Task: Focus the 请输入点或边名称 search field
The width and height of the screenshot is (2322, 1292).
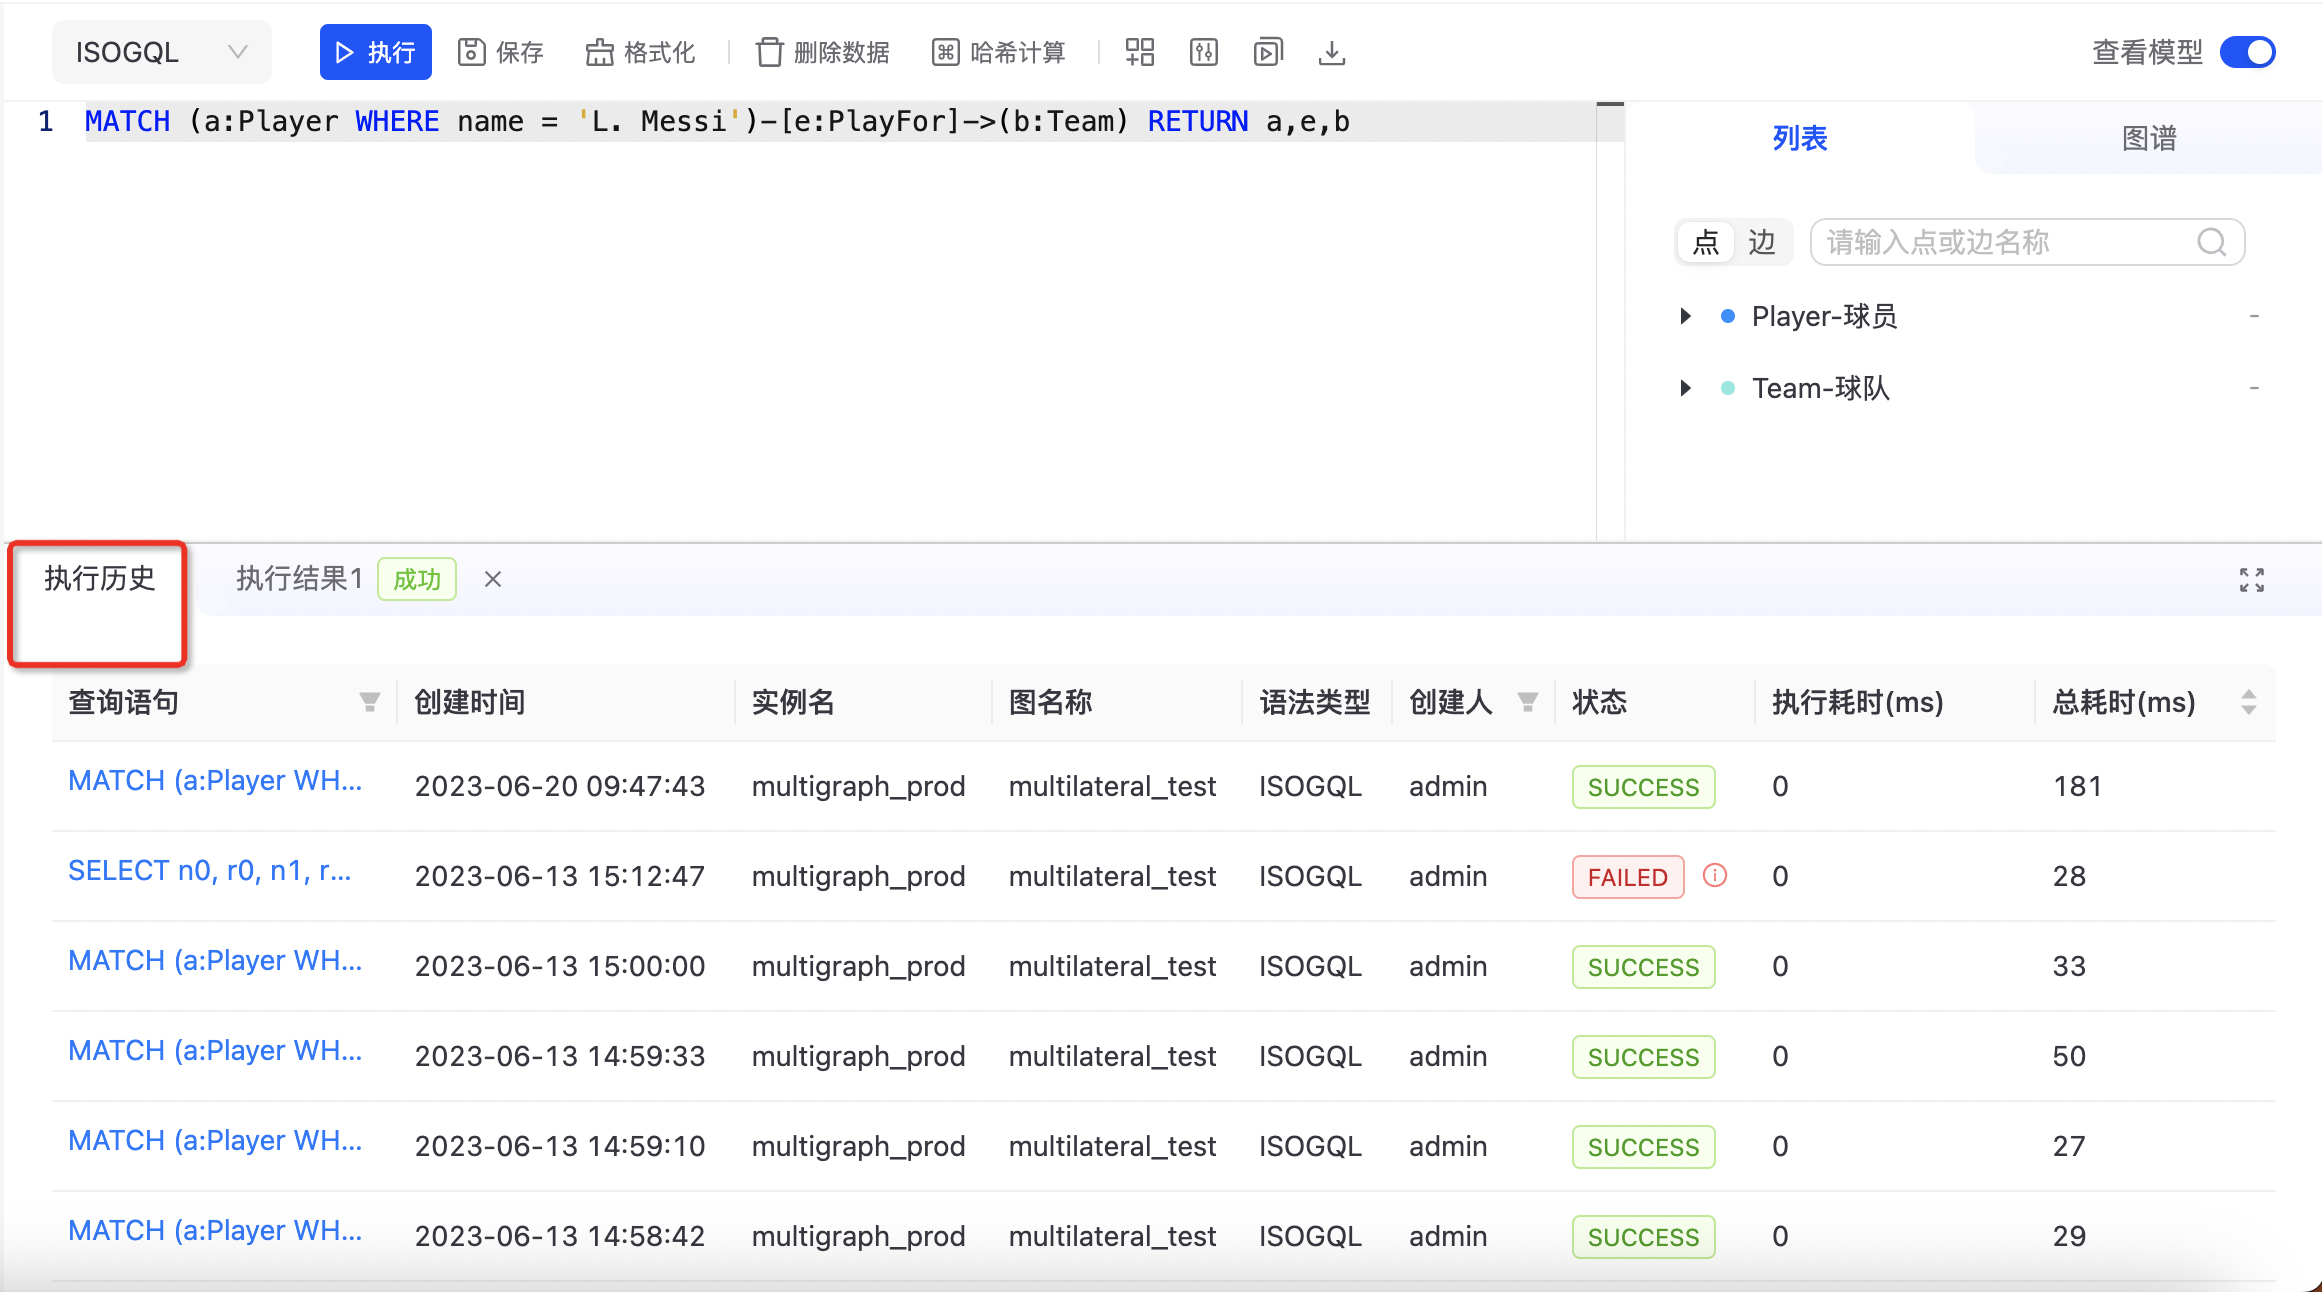Action: coord(2027,242)
